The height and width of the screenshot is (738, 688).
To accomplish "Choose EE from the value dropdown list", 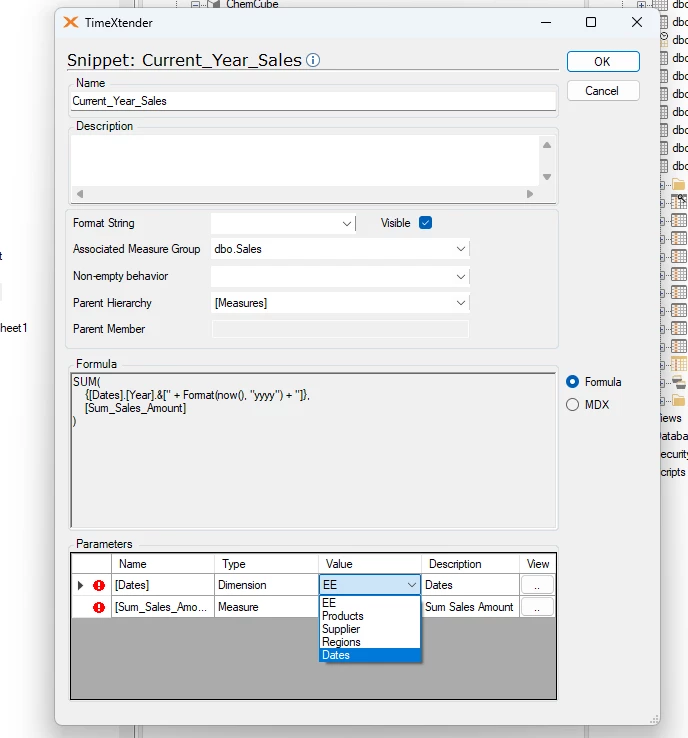I will coord(369,603).
